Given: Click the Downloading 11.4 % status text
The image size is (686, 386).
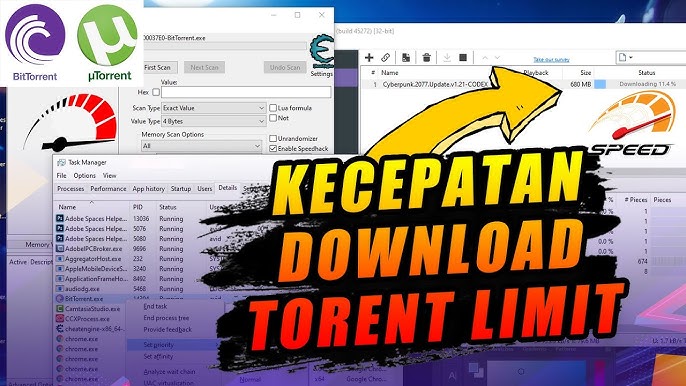Looking at the screenshot, I should click(x=648, y=84).
